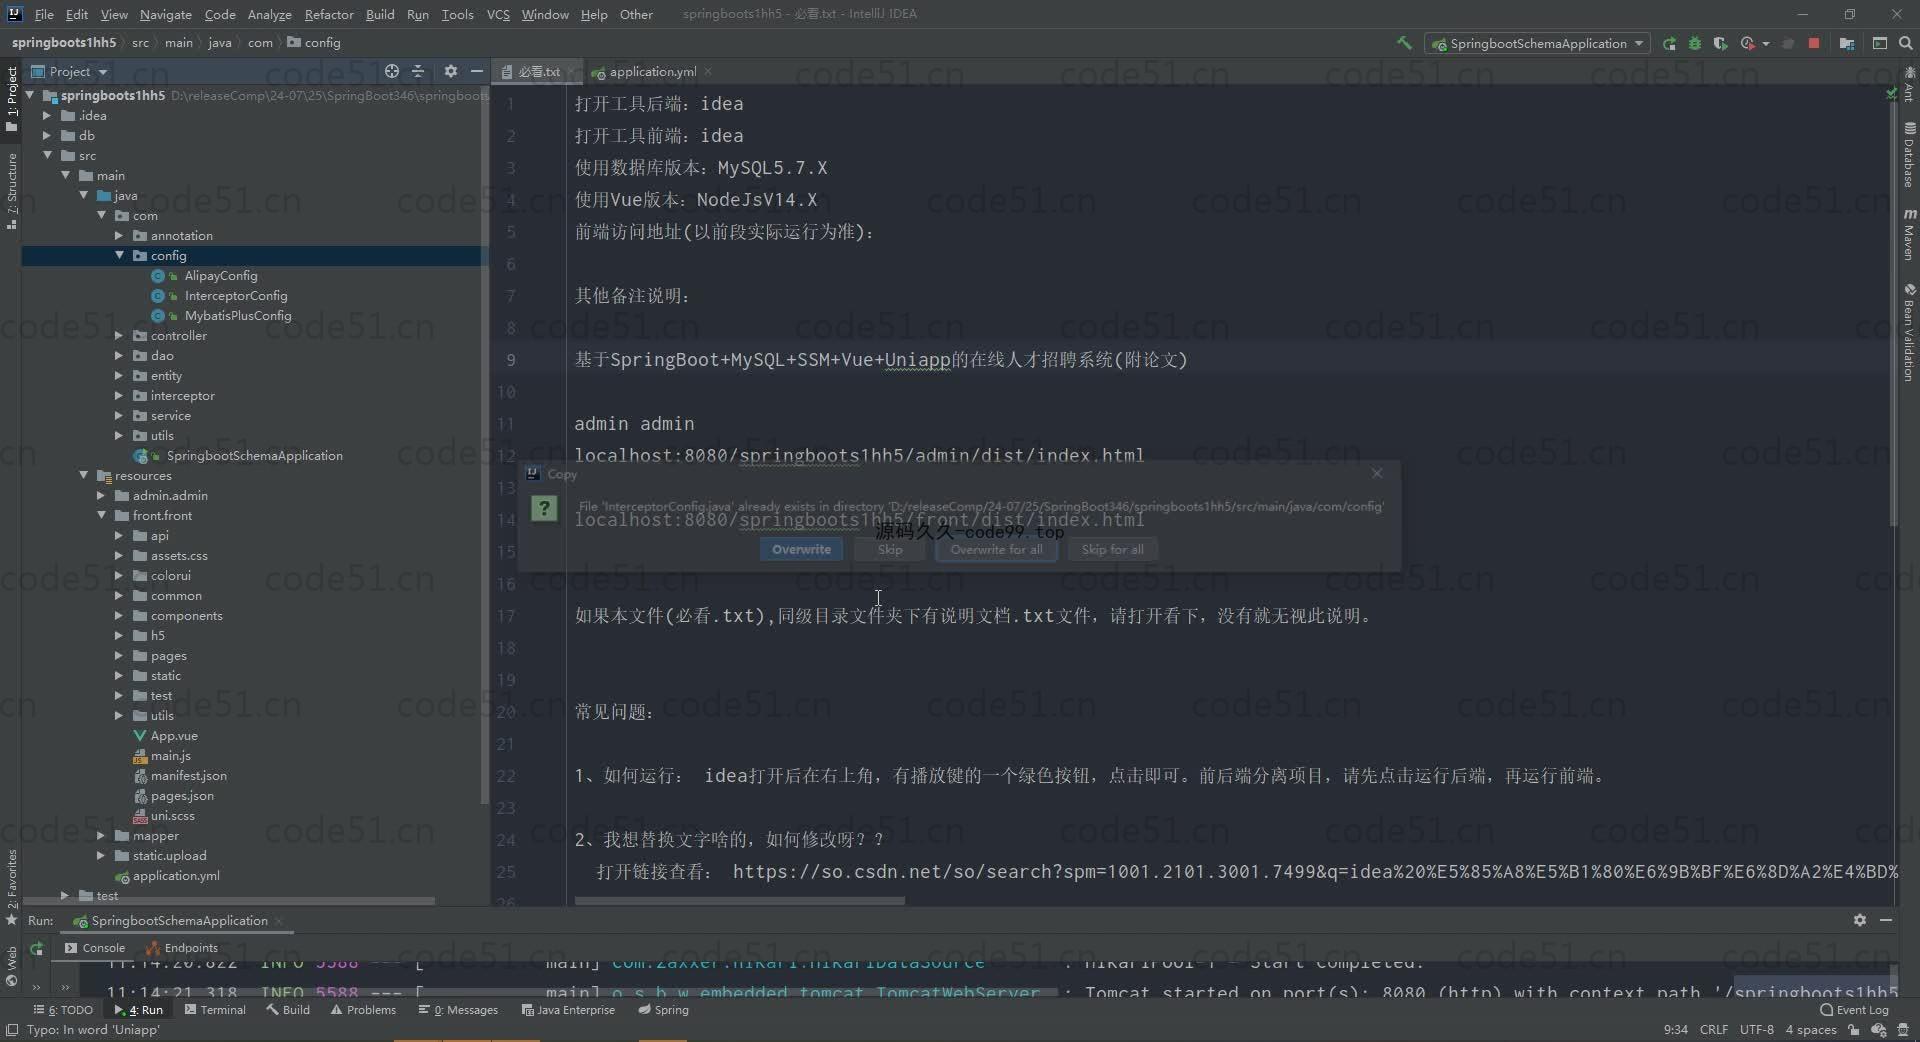The height and width of the screenshot is (1042, 1920).
Task: Hide the Project panel with minus icon
Action: coord(477,71)
